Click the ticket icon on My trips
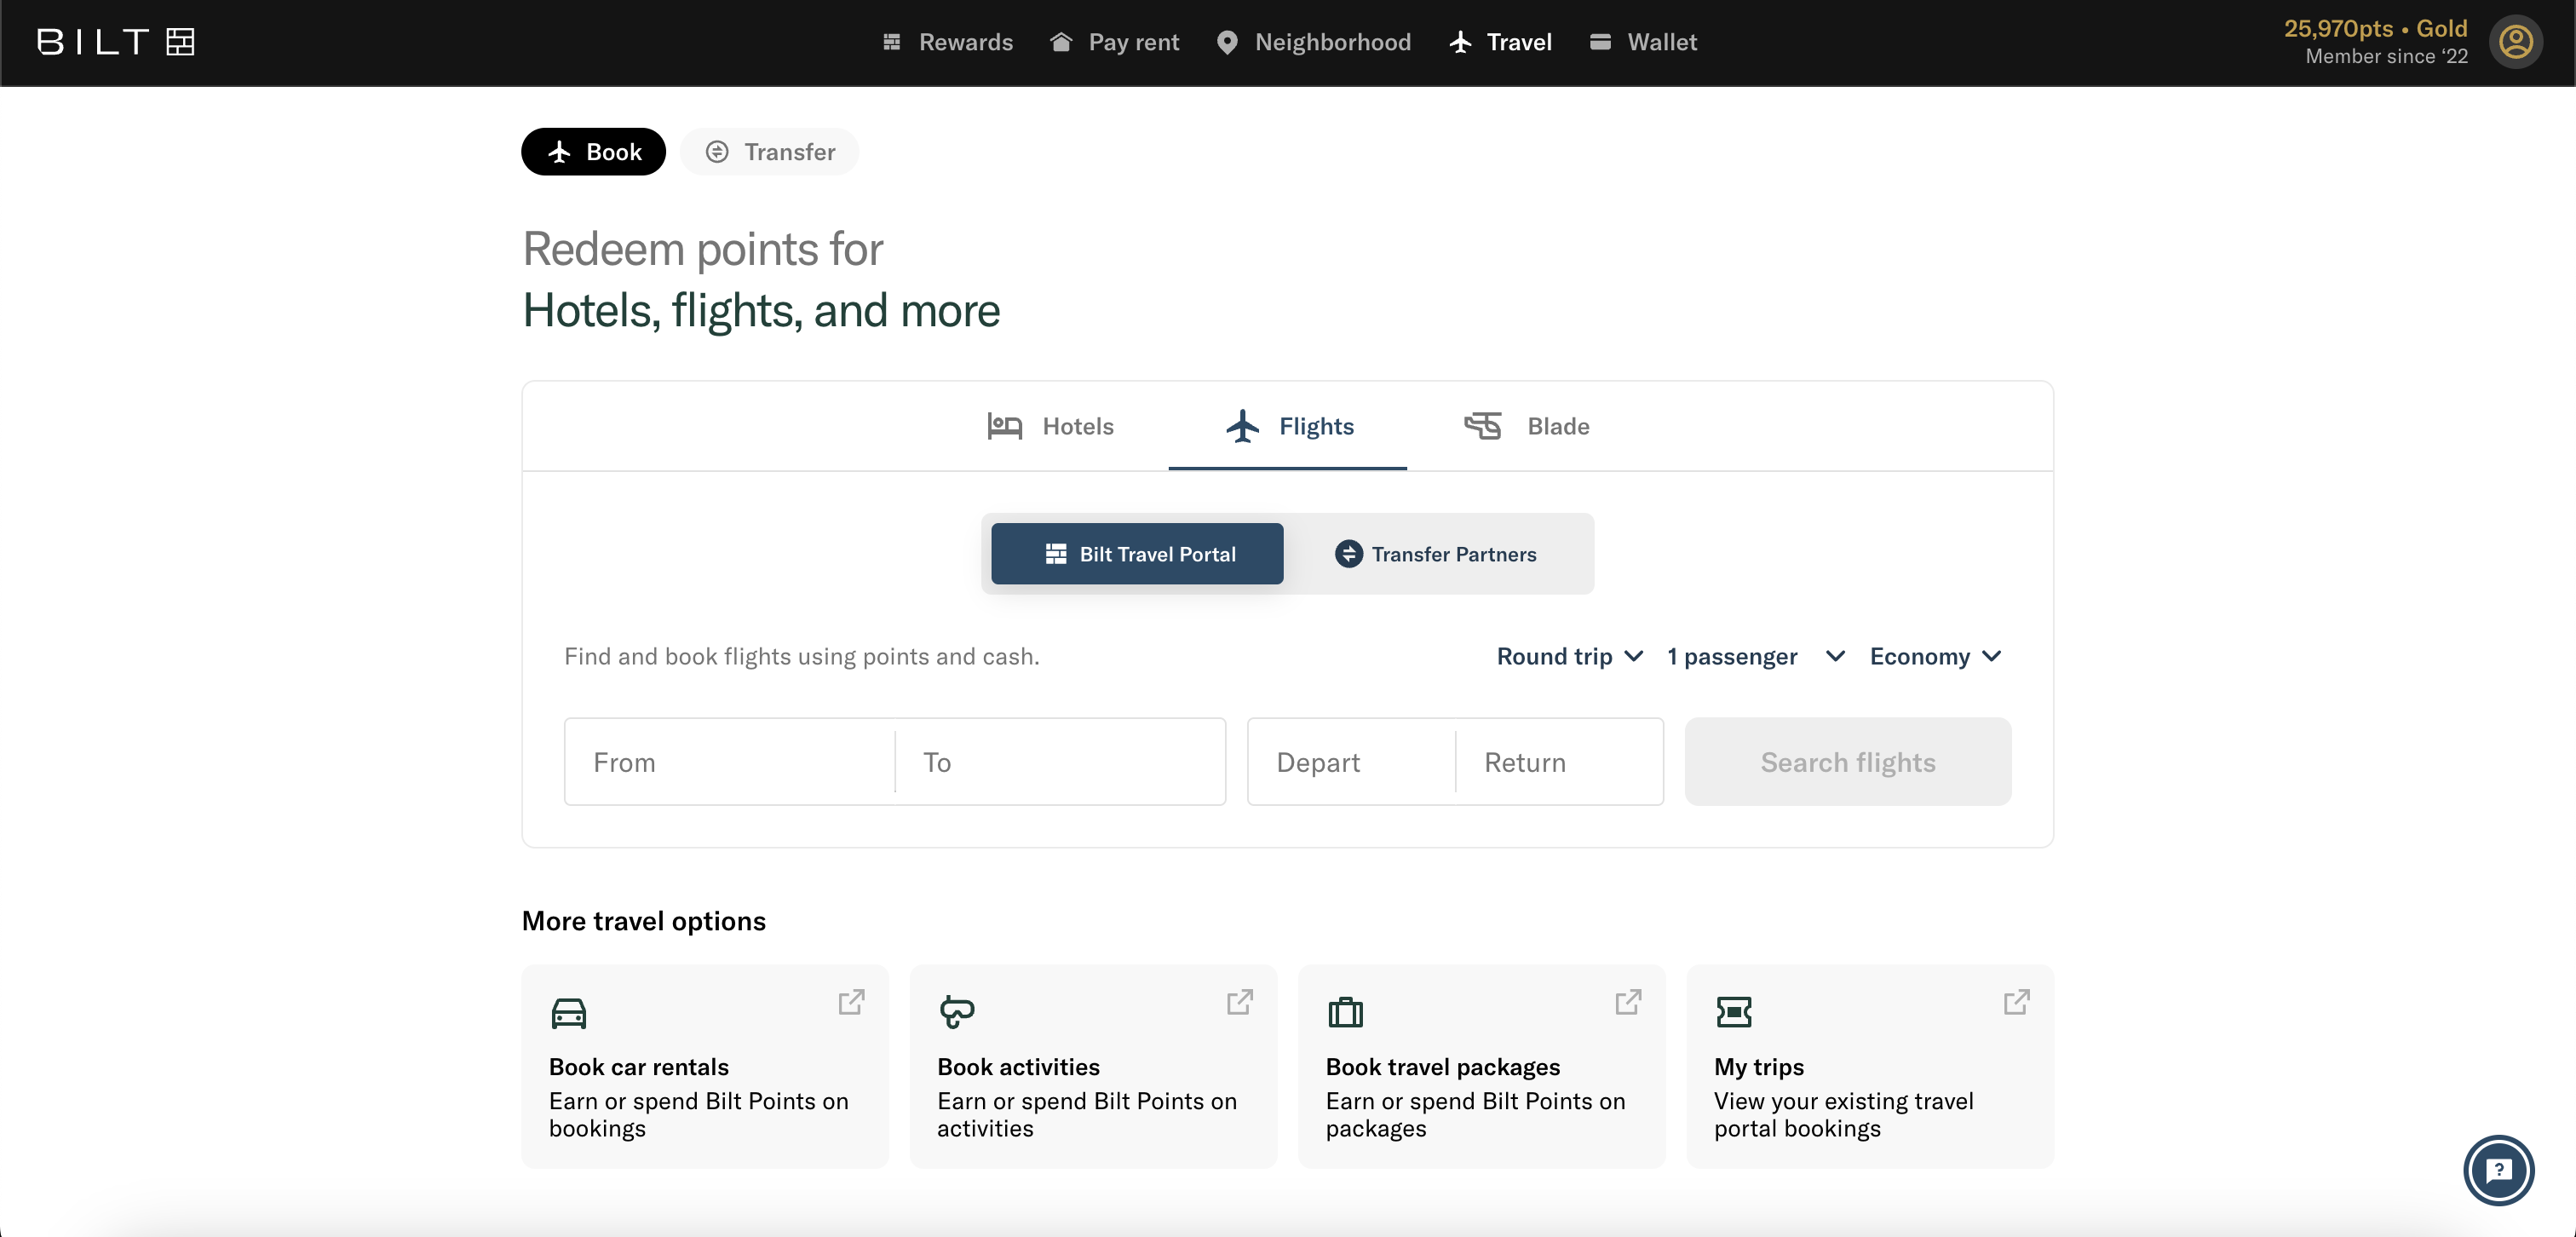Viewport: 2576px width, 1237px height. [1733, 1011]
